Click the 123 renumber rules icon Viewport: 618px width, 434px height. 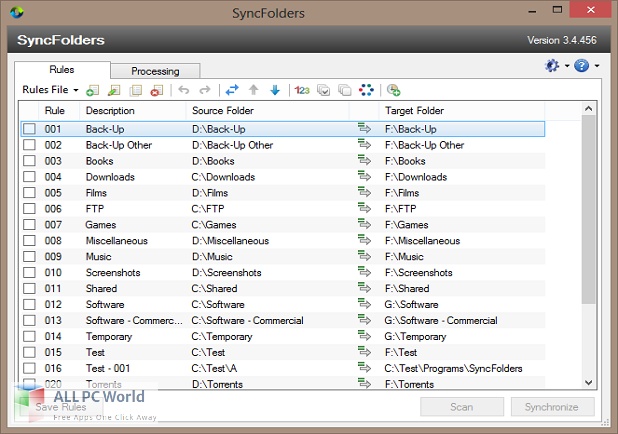[302, 90]
